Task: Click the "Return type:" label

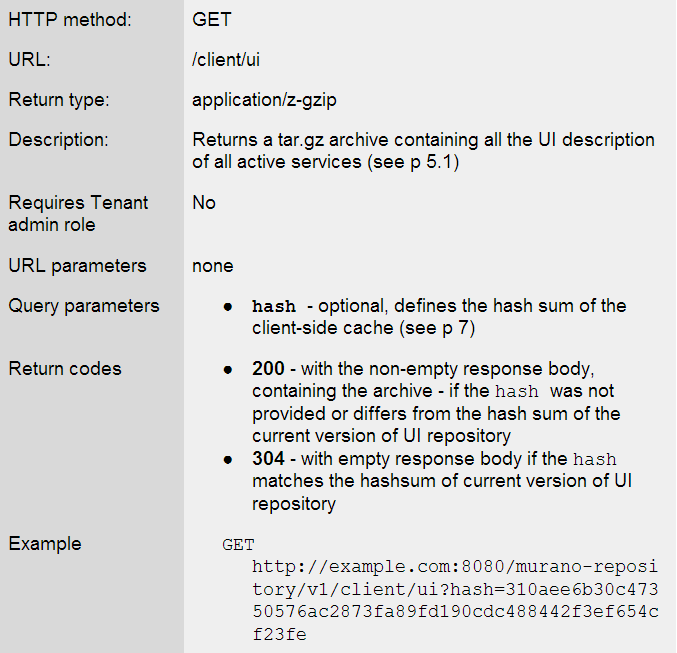Action: (x=59, y=100)
